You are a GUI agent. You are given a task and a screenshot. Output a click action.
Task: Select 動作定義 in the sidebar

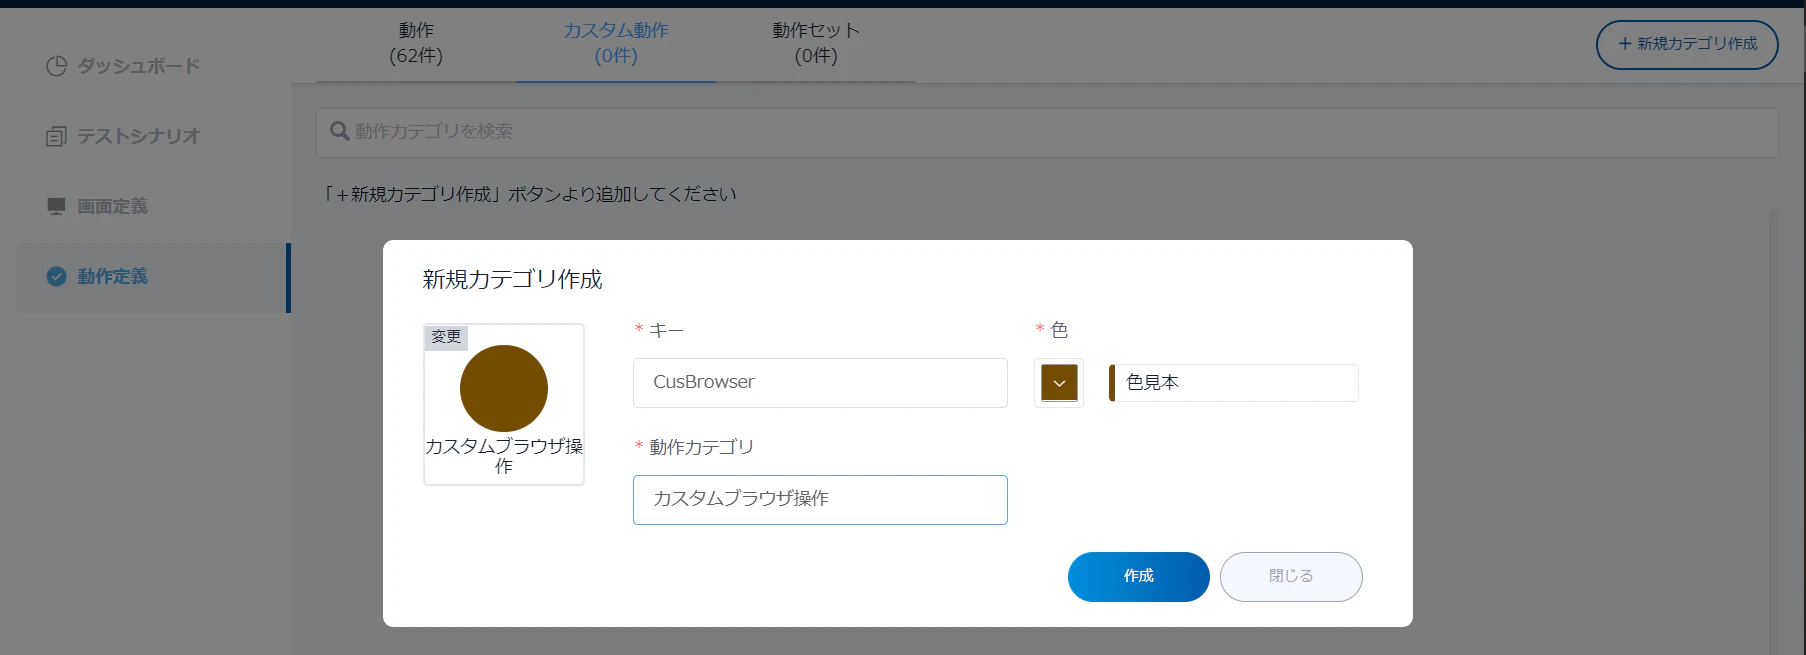(153, 277)
